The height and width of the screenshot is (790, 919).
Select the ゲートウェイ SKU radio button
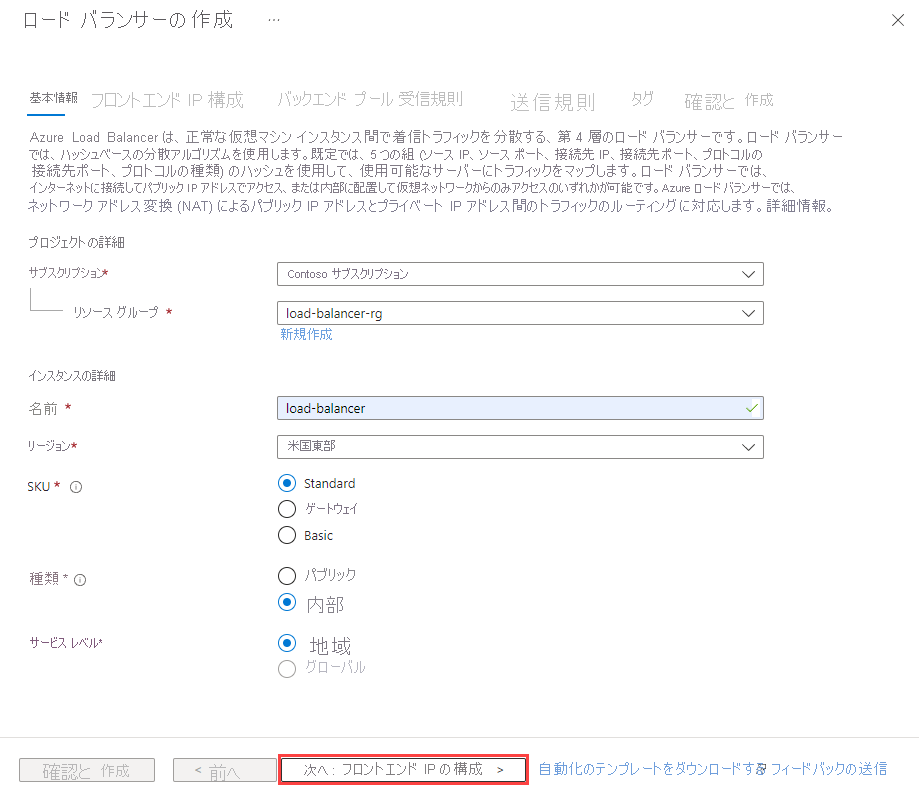point(287,509)
